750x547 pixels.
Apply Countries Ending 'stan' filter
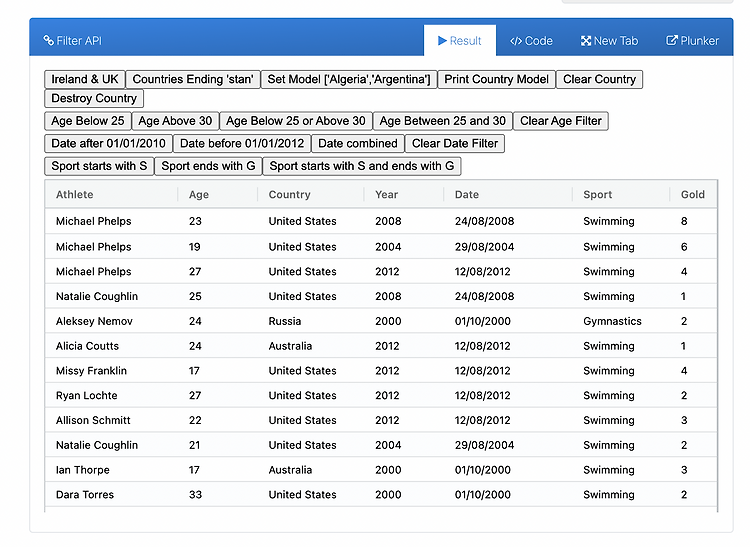[193, 79]
